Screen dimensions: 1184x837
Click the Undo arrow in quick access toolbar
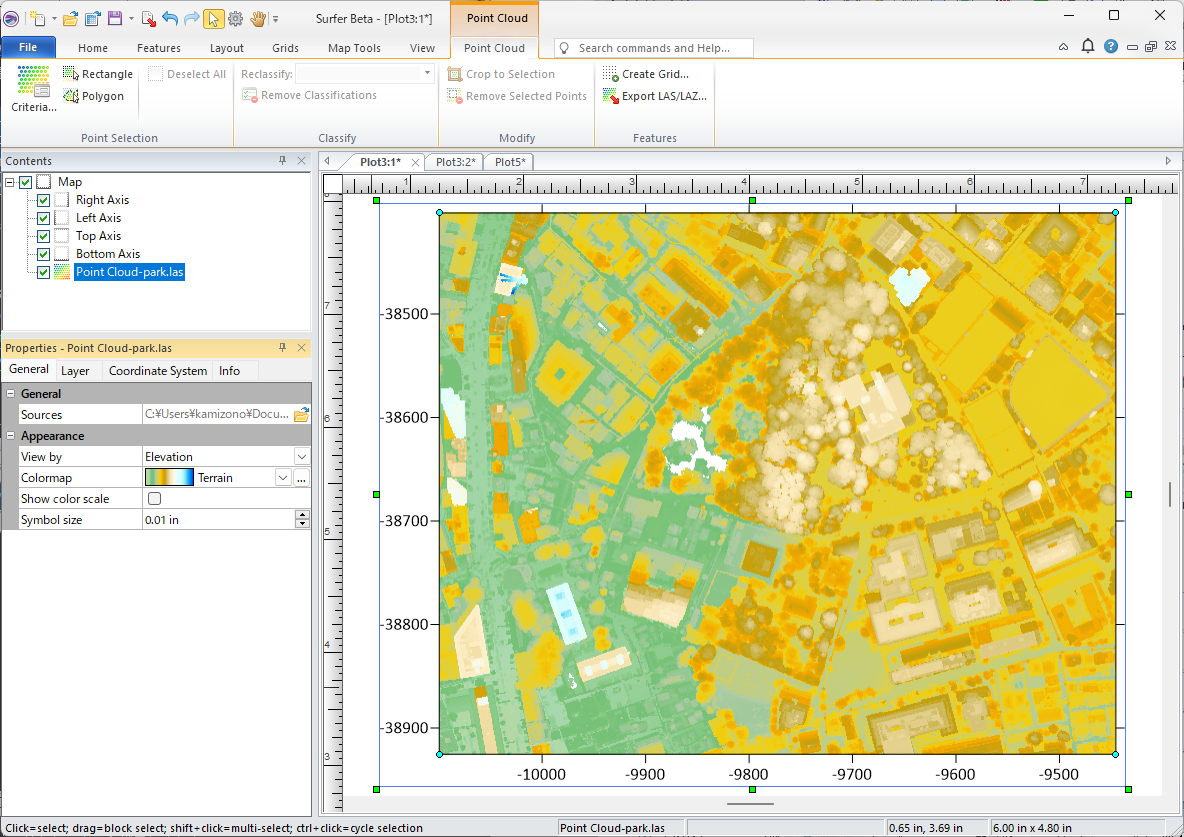click(169, 18)
